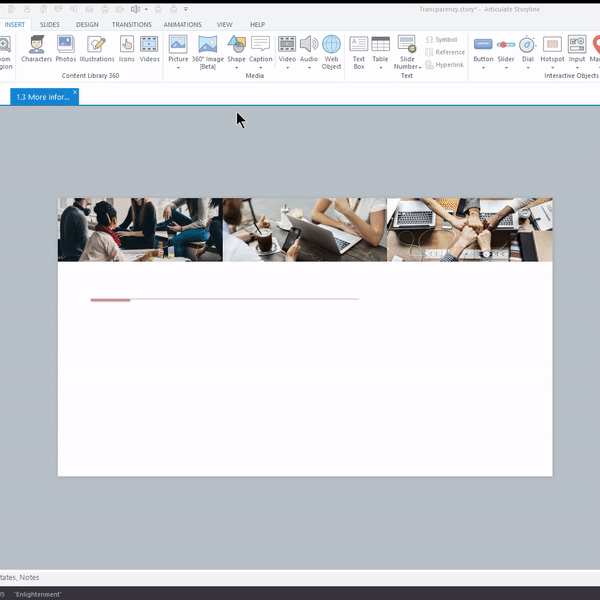600x600 pixels.
Task: Open the Photos content library
Action: (x=65, y=49)
